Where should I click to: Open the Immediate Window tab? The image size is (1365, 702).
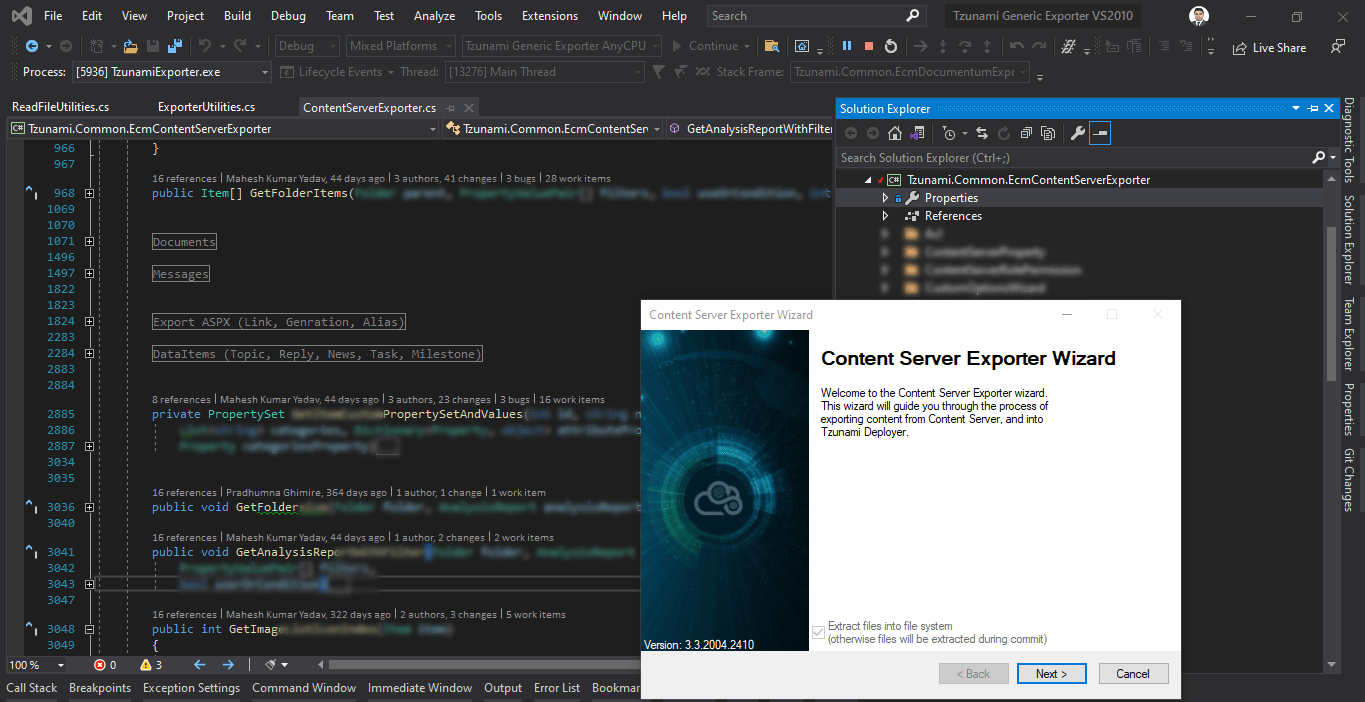pyautogui.click(x=420, y=688)
